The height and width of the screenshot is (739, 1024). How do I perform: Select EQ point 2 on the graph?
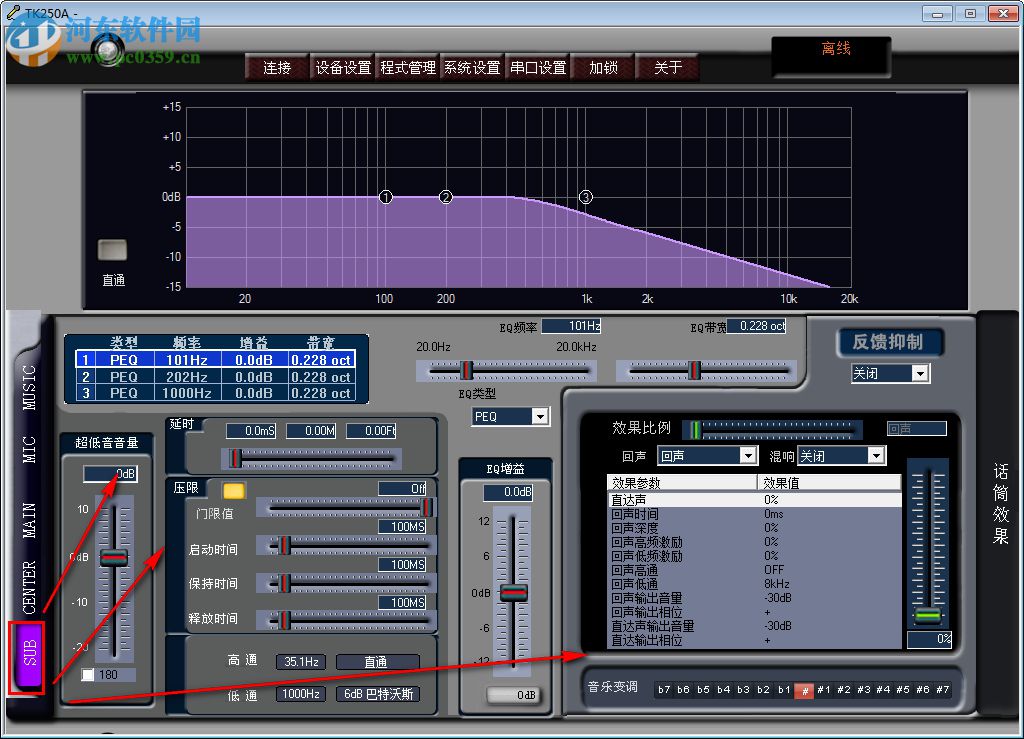click(446, 198)
